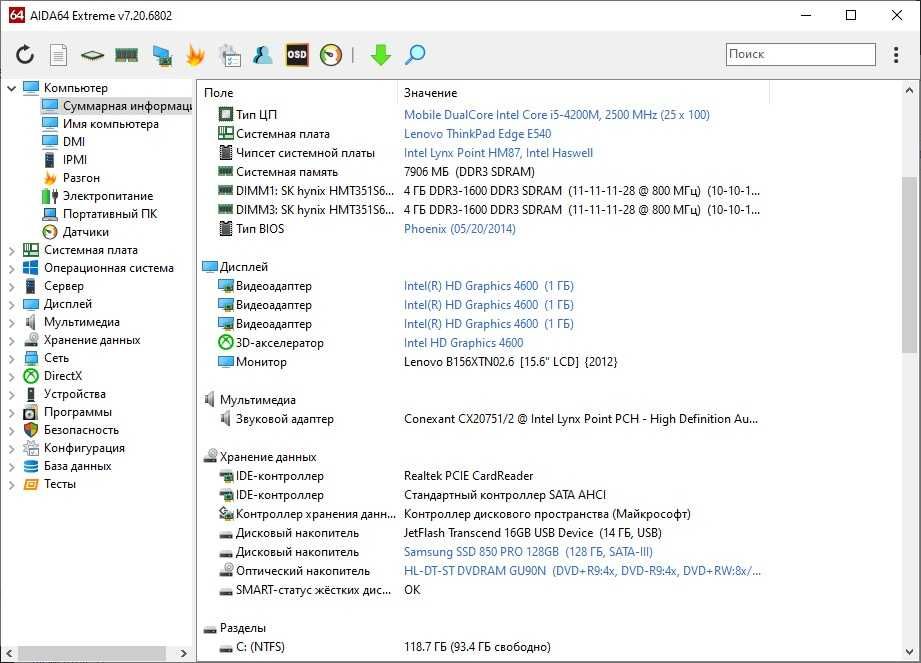Click the Безопасность shield icon
The width and height of the screenshot is (921, 663).
[x=31, y=430]
